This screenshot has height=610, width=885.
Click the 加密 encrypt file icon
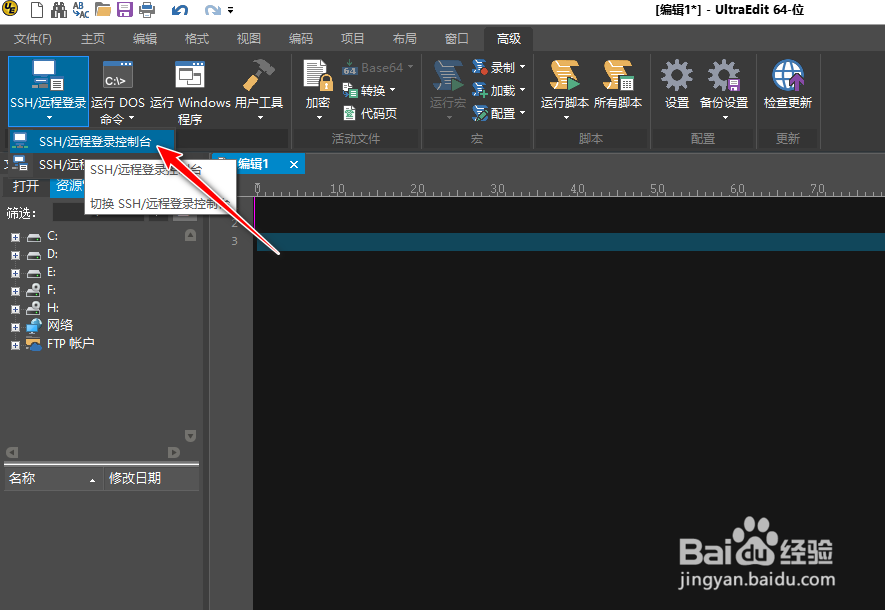[x=318, y=75]
